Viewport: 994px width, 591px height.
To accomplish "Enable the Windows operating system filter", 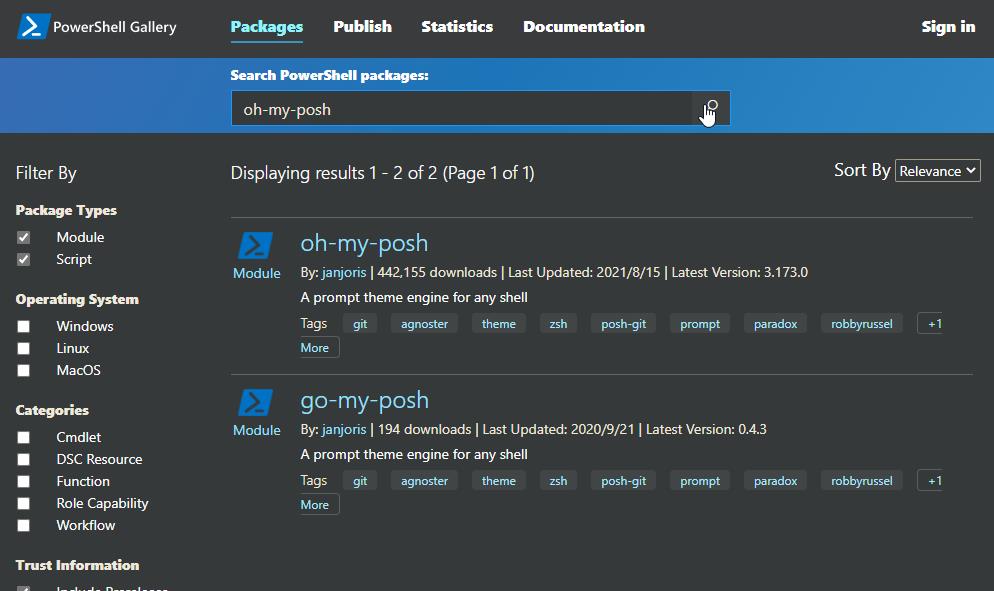I will [24, 327].
